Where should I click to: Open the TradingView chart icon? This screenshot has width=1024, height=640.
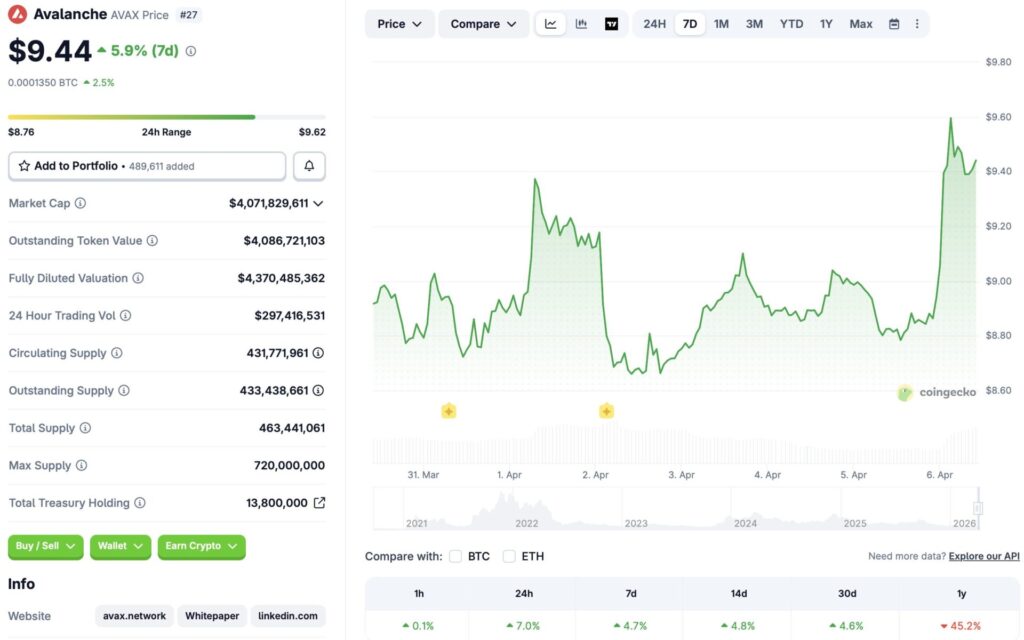611,23
